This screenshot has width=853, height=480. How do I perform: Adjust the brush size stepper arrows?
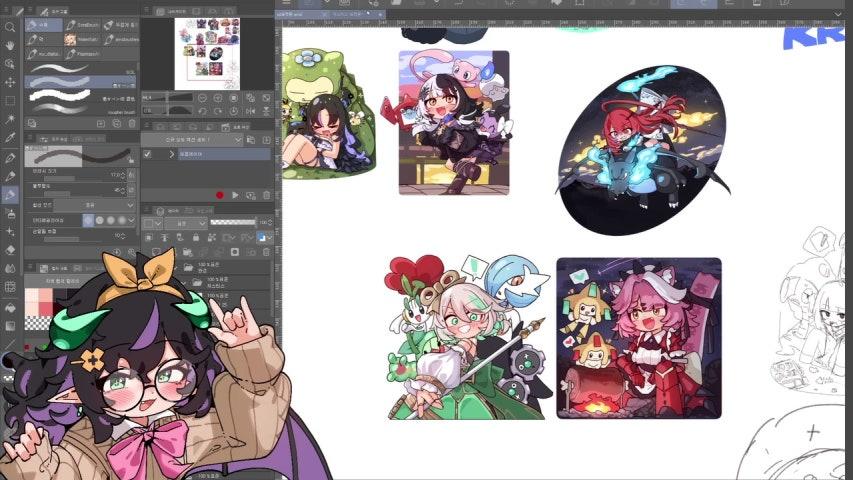123,175
